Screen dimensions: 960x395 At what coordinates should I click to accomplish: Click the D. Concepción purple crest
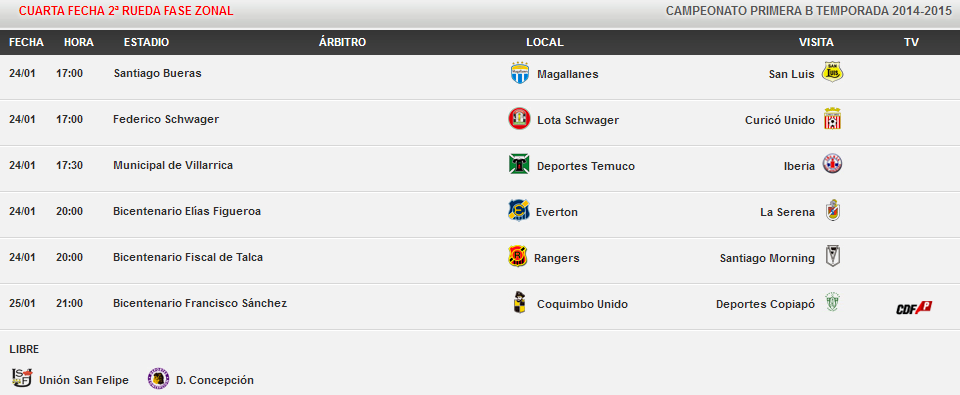[x=158, y=378]
